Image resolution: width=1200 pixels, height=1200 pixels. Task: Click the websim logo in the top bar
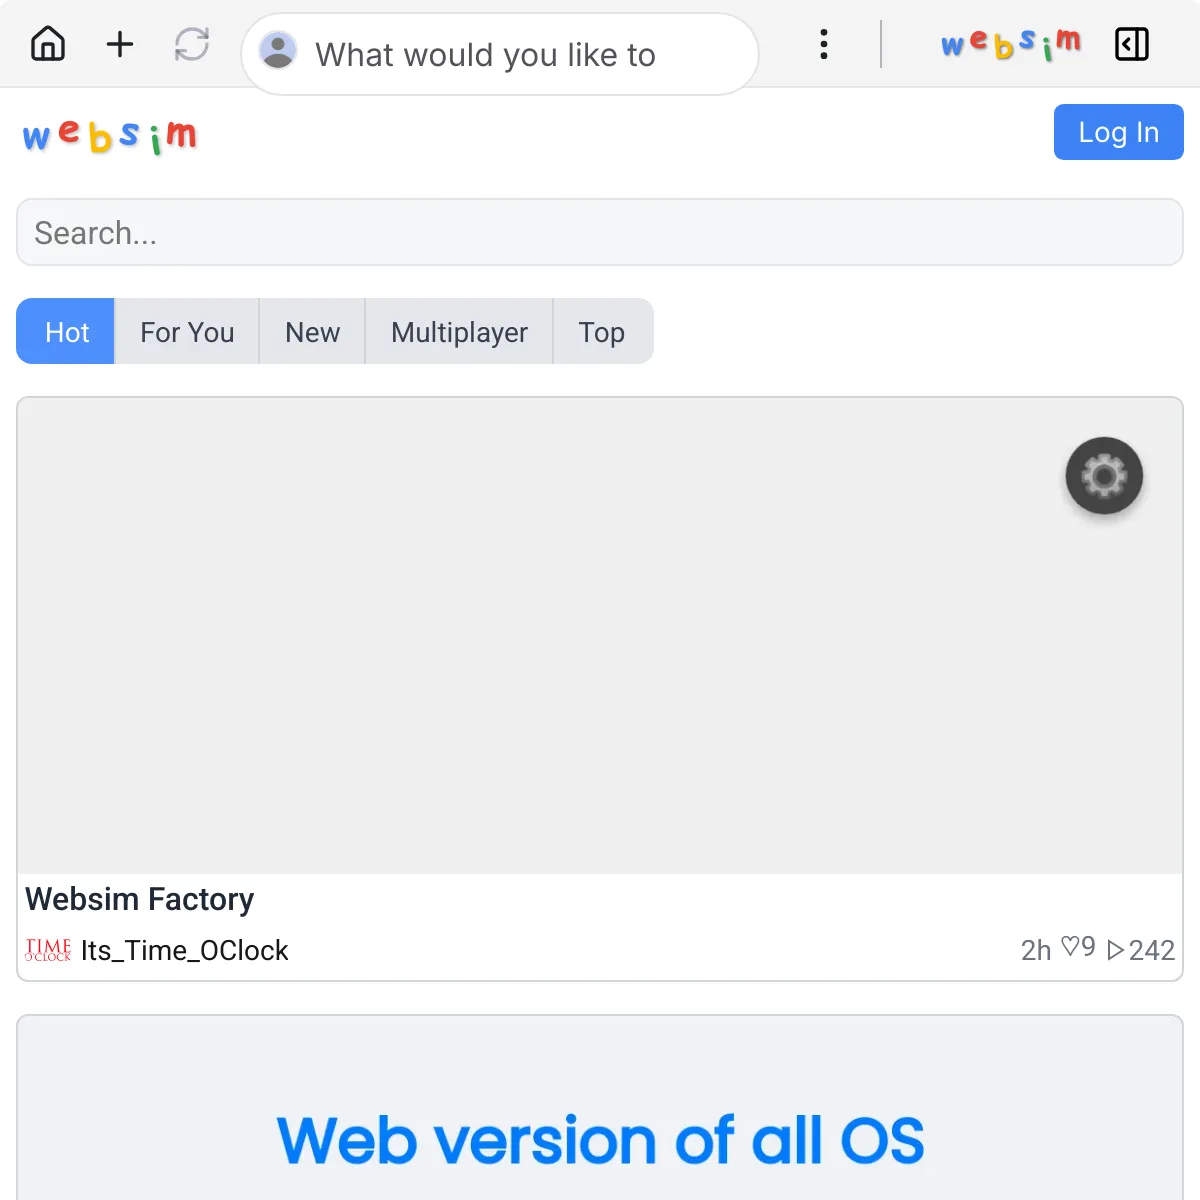pos(1008,44)
